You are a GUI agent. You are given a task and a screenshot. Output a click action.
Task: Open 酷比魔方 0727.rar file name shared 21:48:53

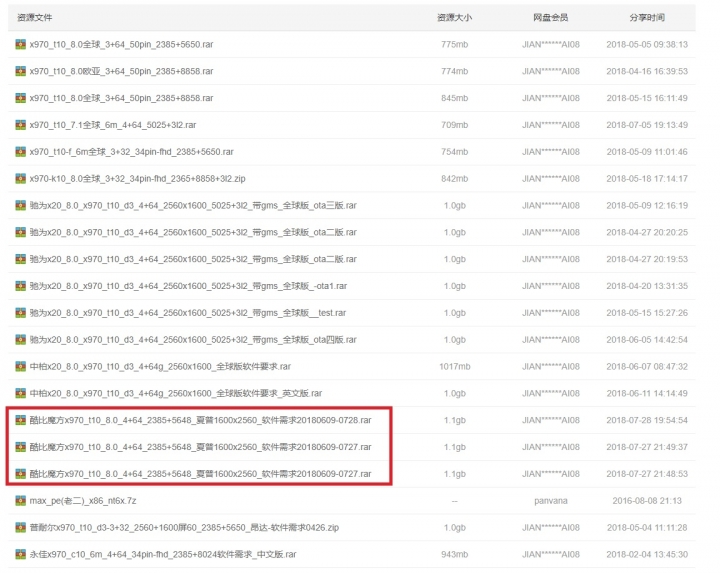tap(200, 474)
